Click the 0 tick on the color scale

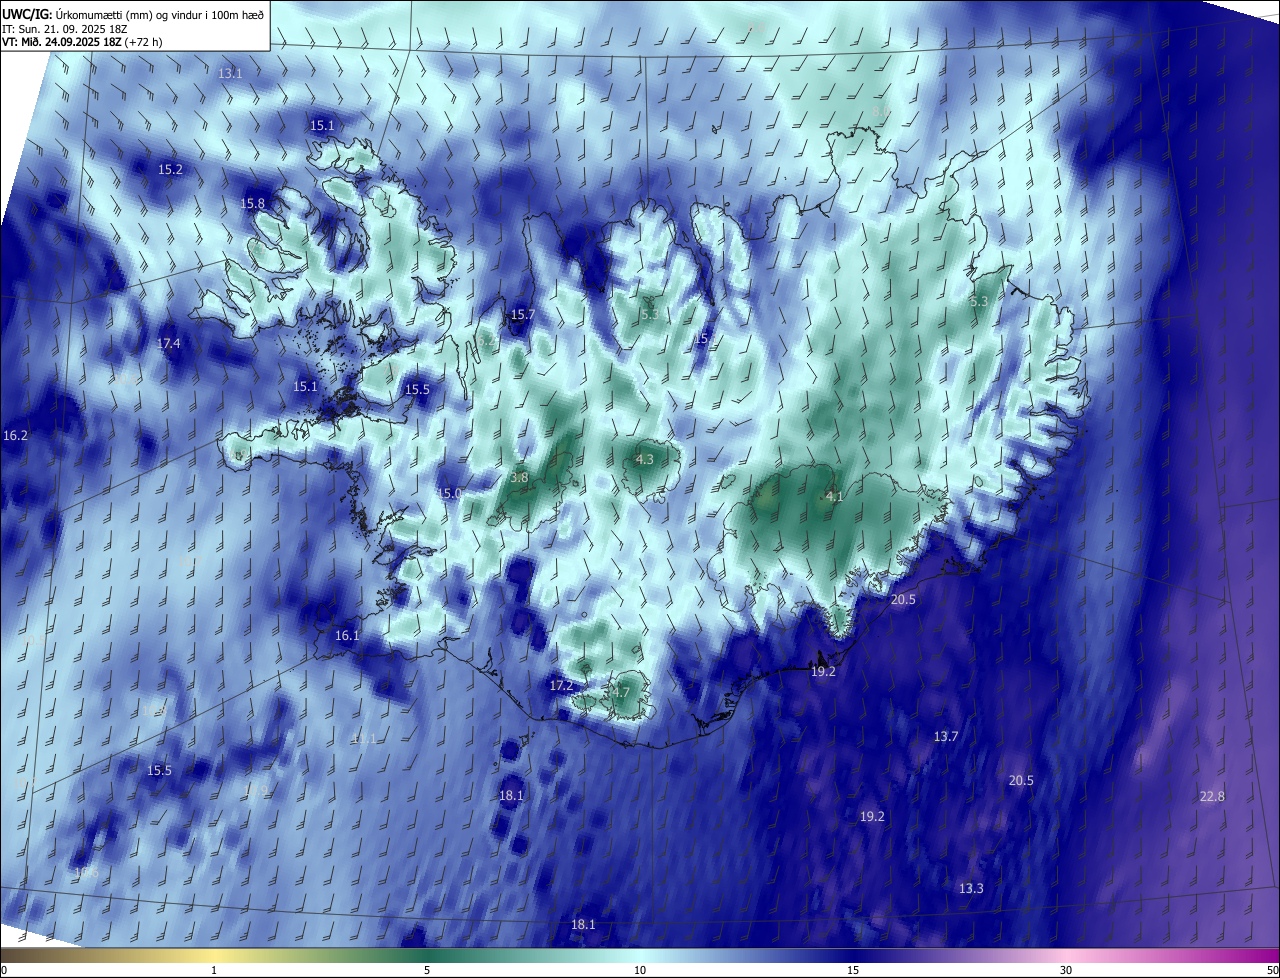point(3,970)
